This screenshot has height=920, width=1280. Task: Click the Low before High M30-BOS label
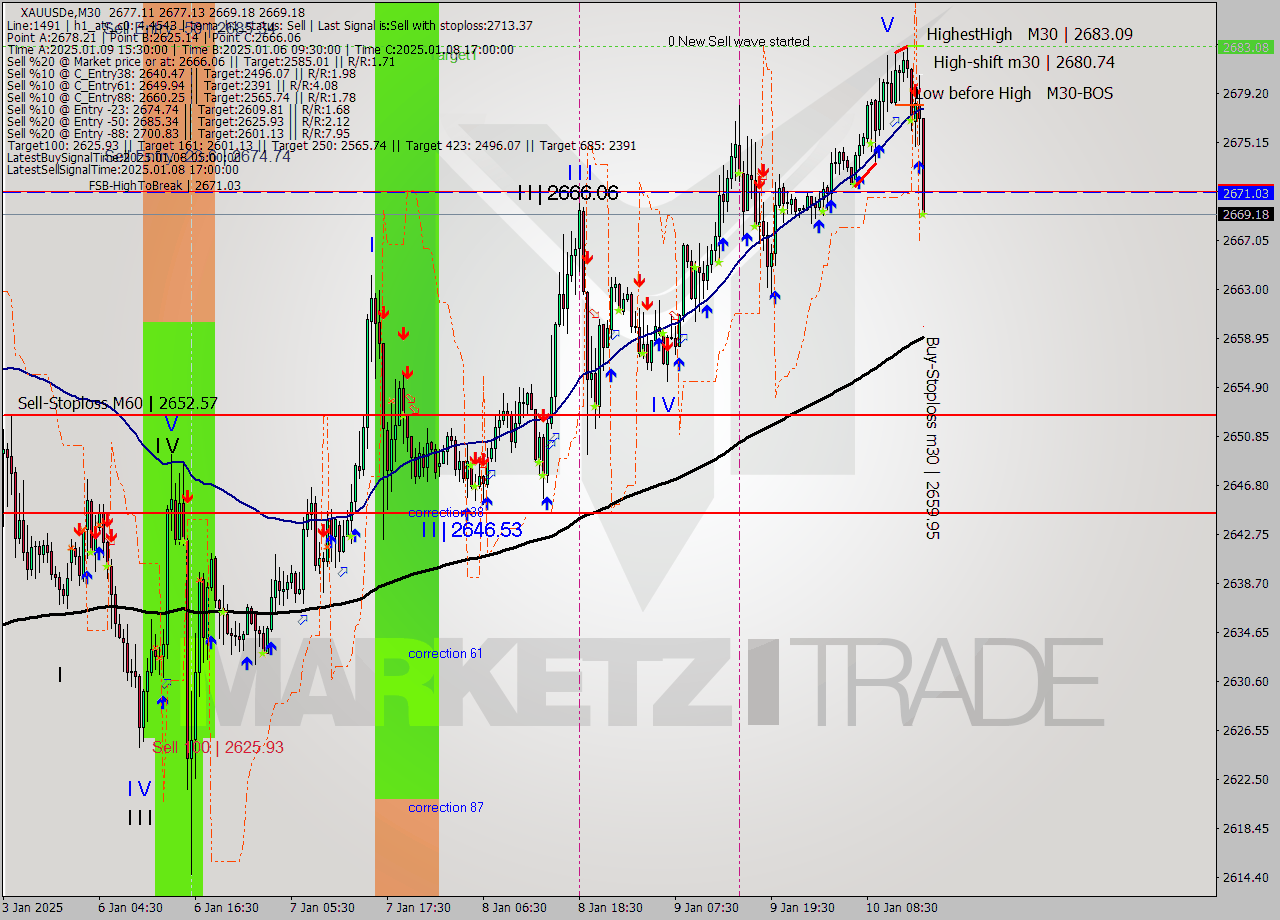1015,93
